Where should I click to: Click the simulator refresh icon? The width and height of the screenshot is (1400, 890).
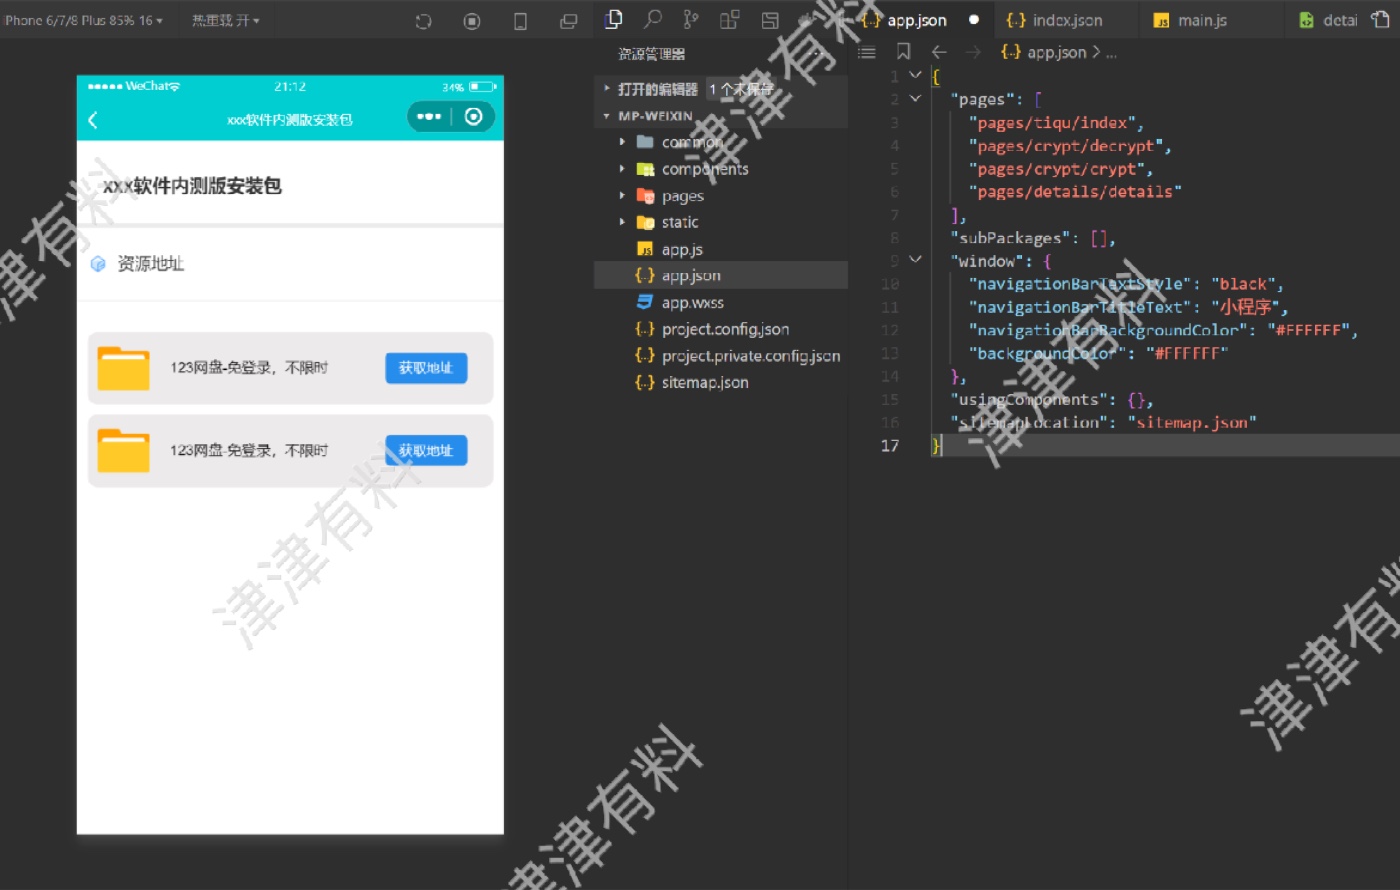tap(423, 21)
